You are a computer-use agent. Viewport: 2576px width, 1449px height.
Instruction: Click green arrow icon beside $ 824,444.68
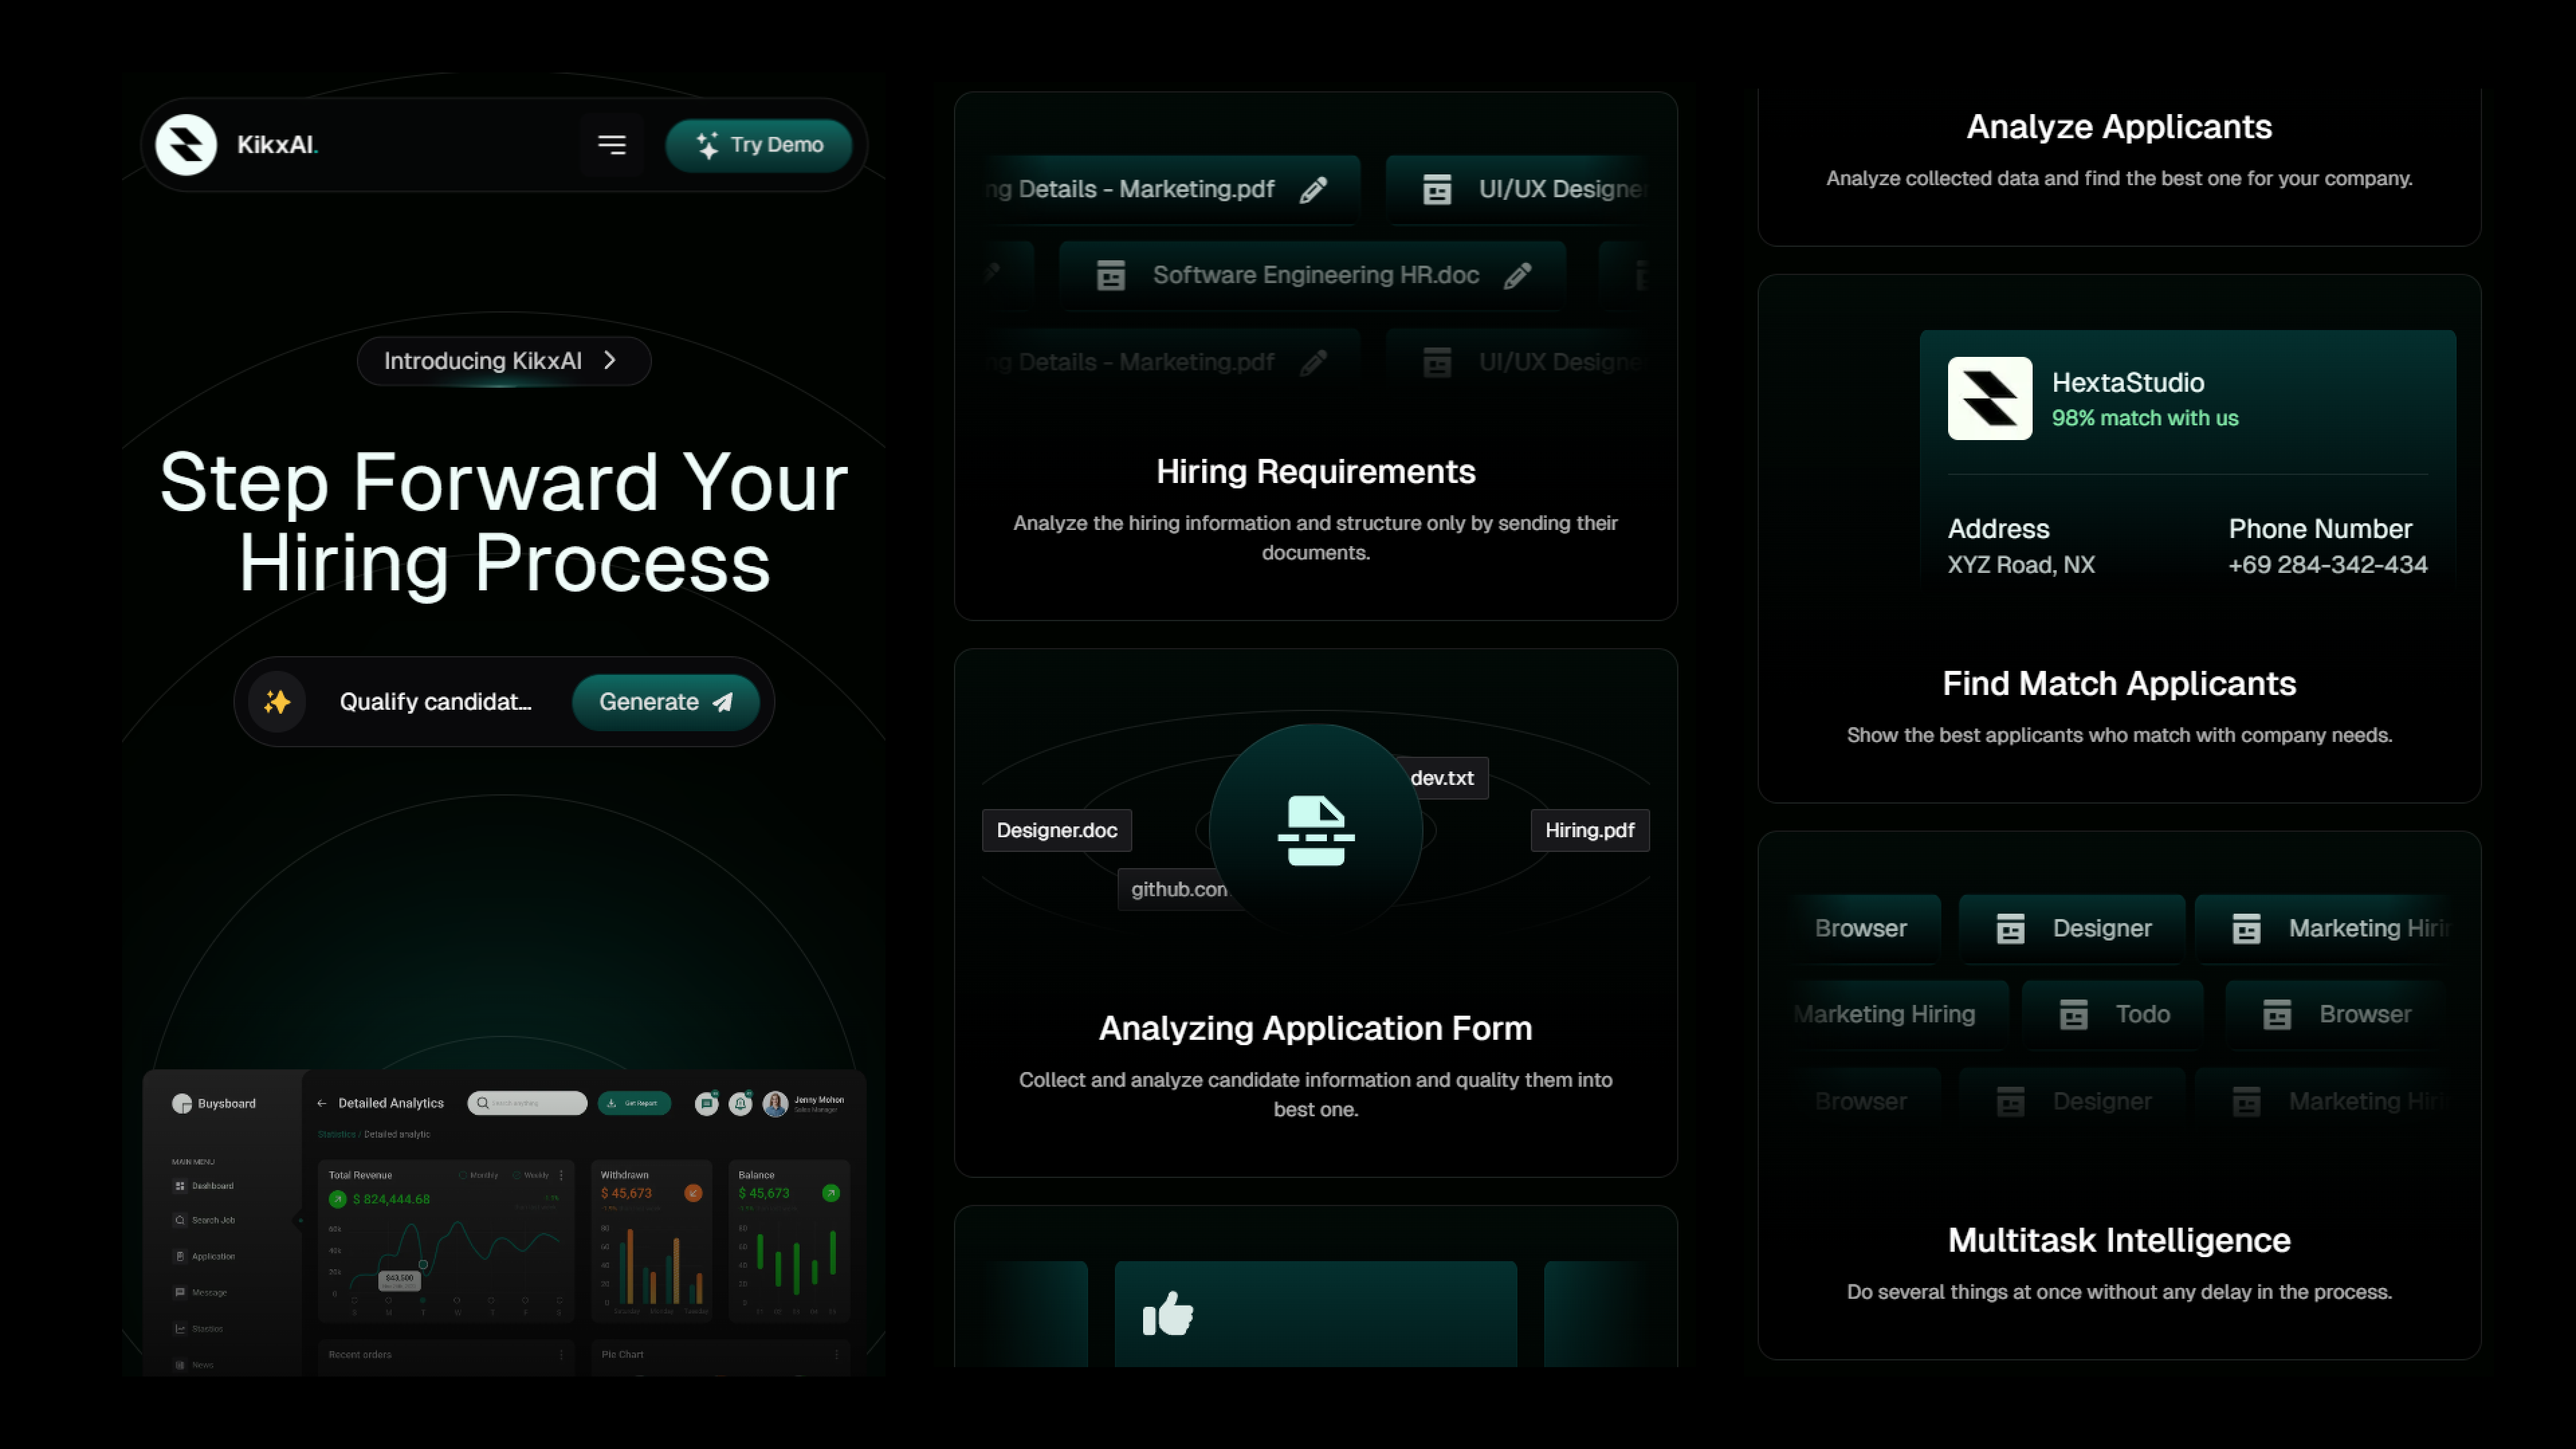338,1200
